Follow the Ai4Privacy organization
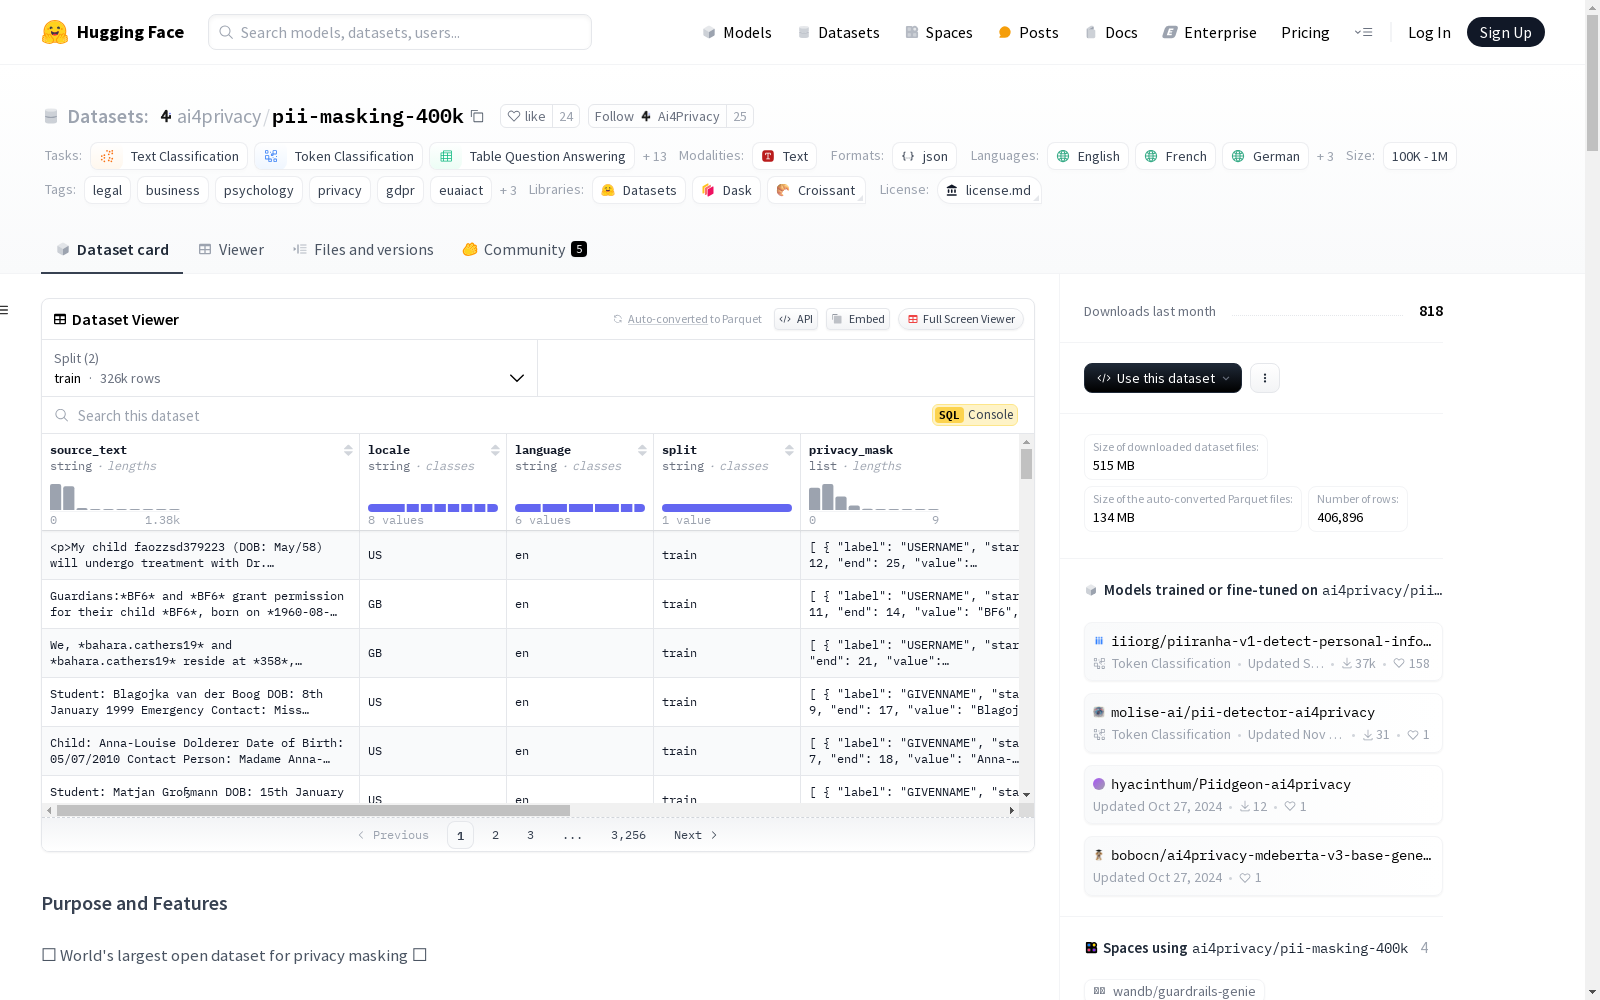Screen dimensions: 1600x1000 (x=657, y=116)
